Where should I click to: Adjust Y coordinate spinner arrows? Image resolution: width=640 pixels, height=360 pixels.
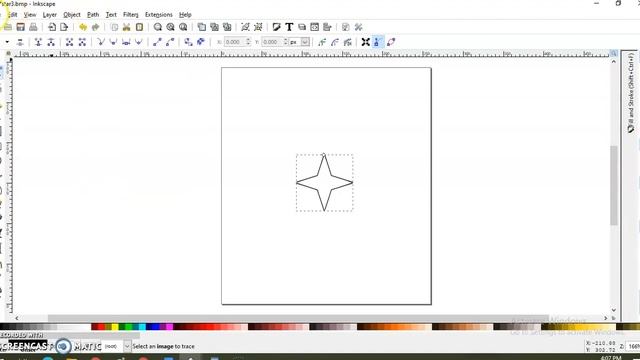[x=286, y=42]
